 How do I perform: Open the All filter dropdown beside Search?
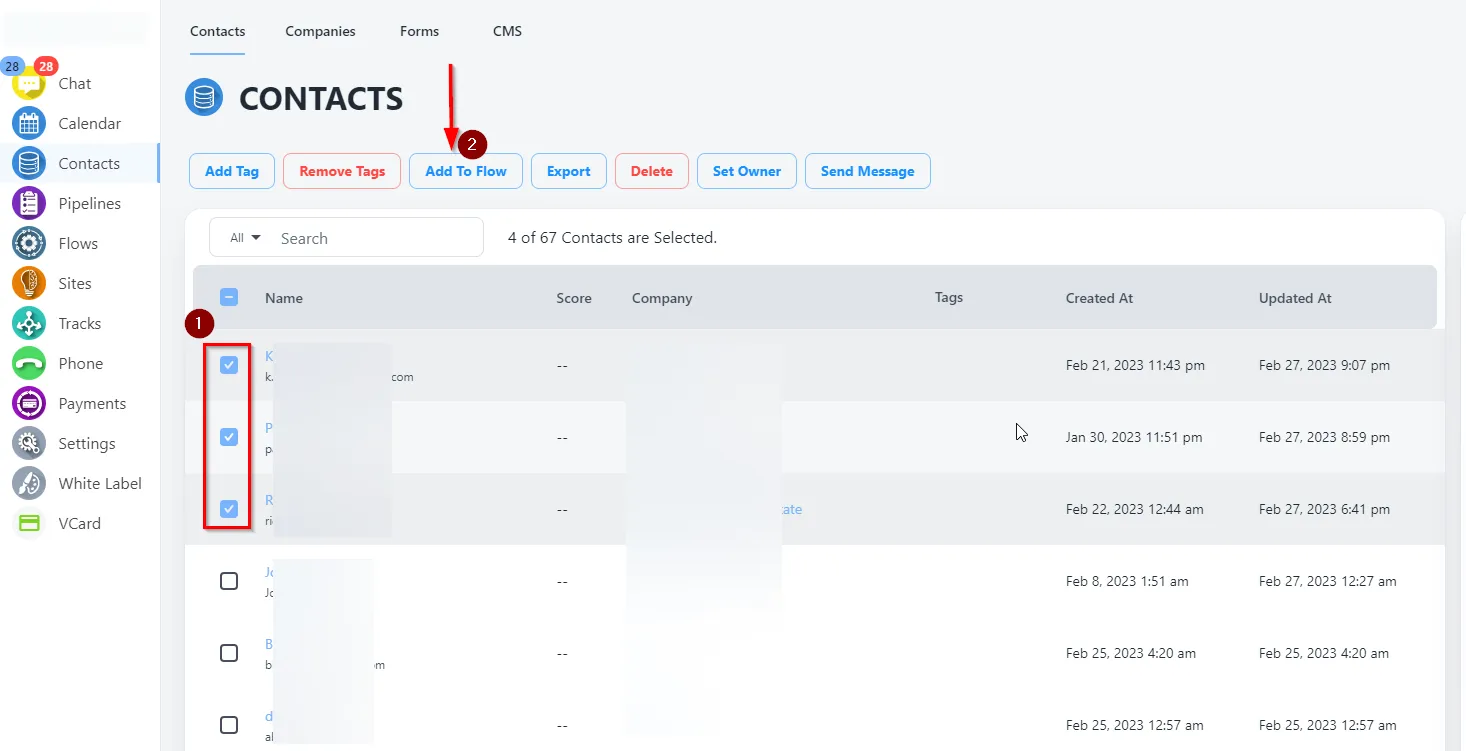click(245, 238)
